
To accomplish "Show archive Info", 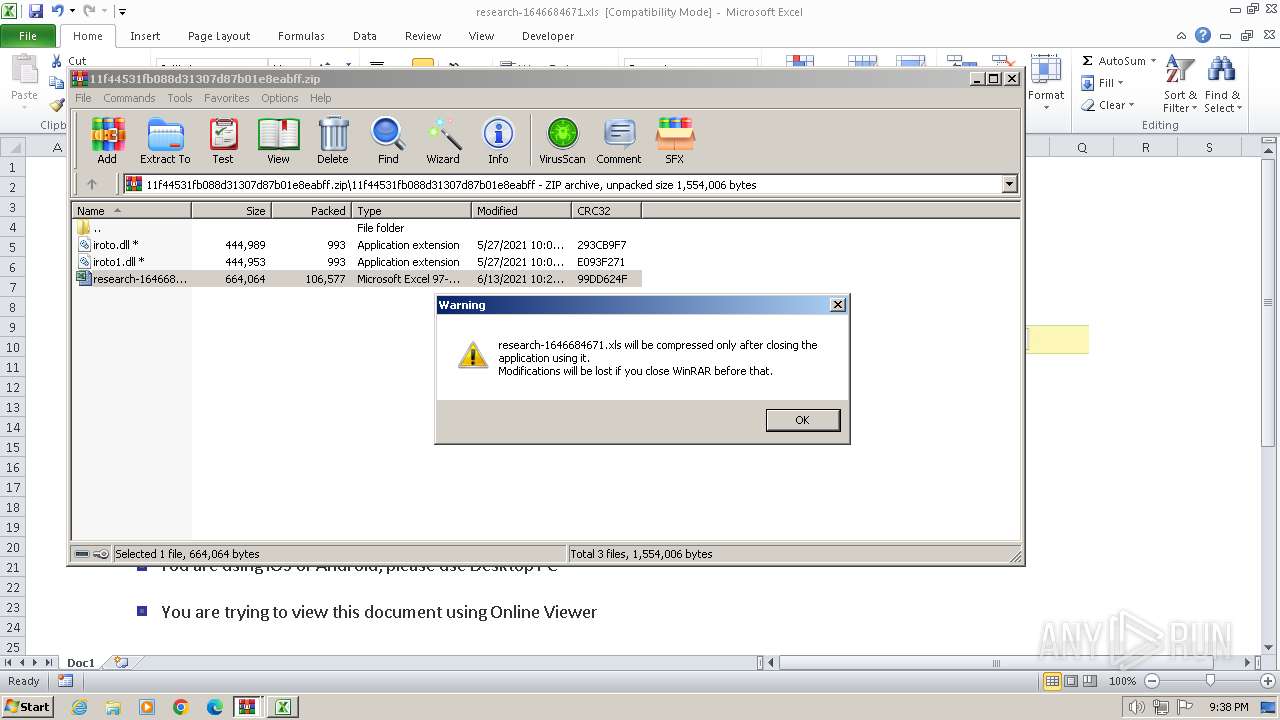I will (498, 140).
